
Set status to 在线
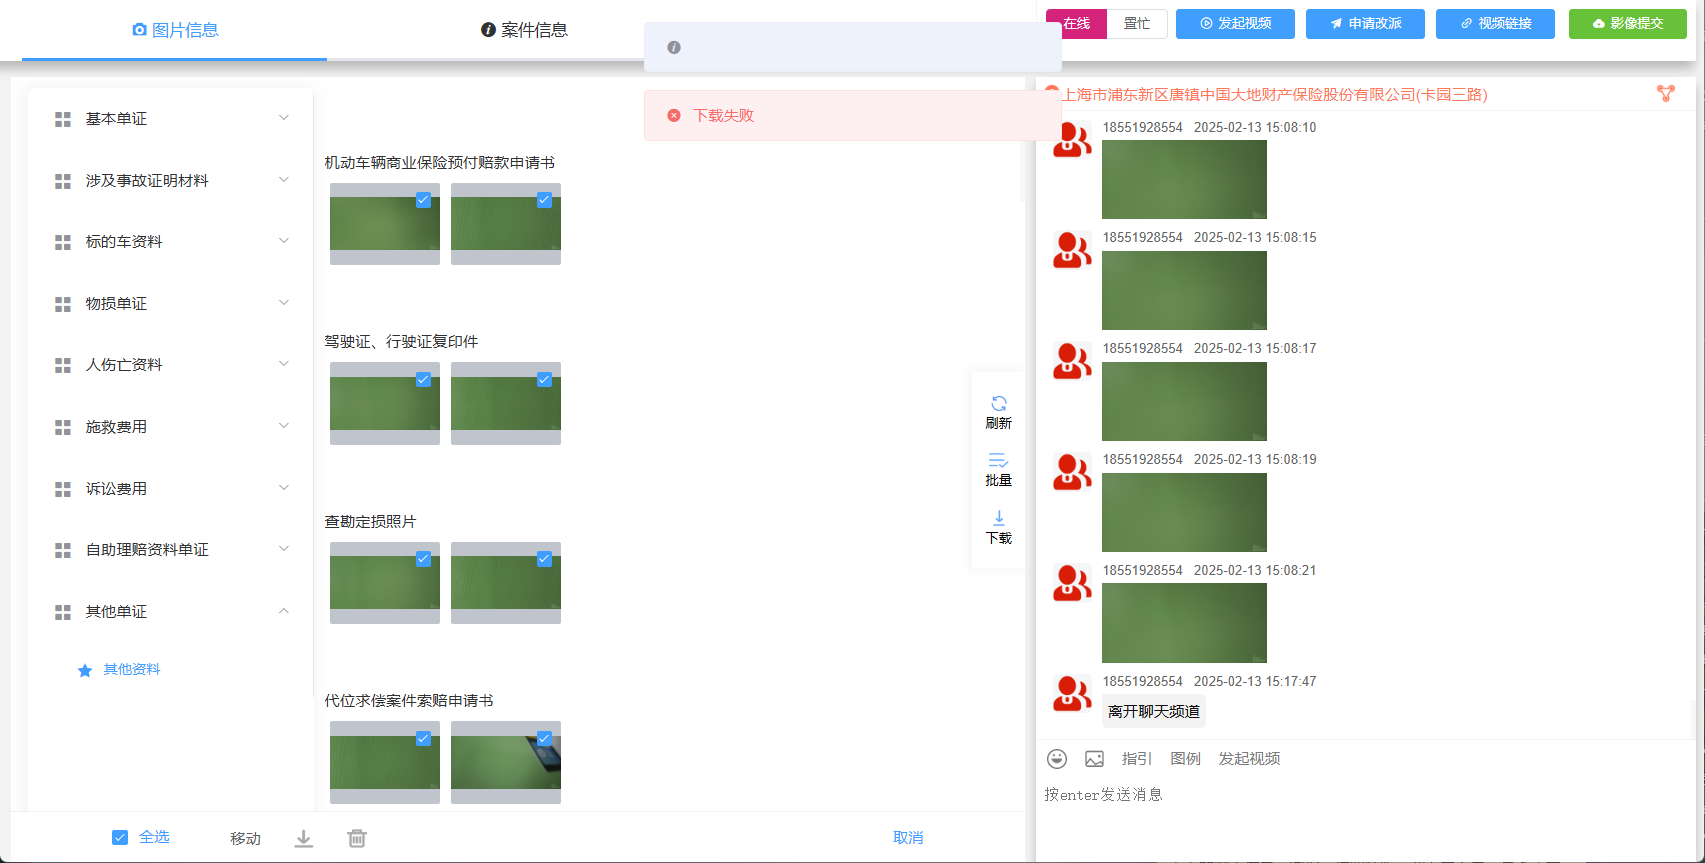click(1076, 24)
